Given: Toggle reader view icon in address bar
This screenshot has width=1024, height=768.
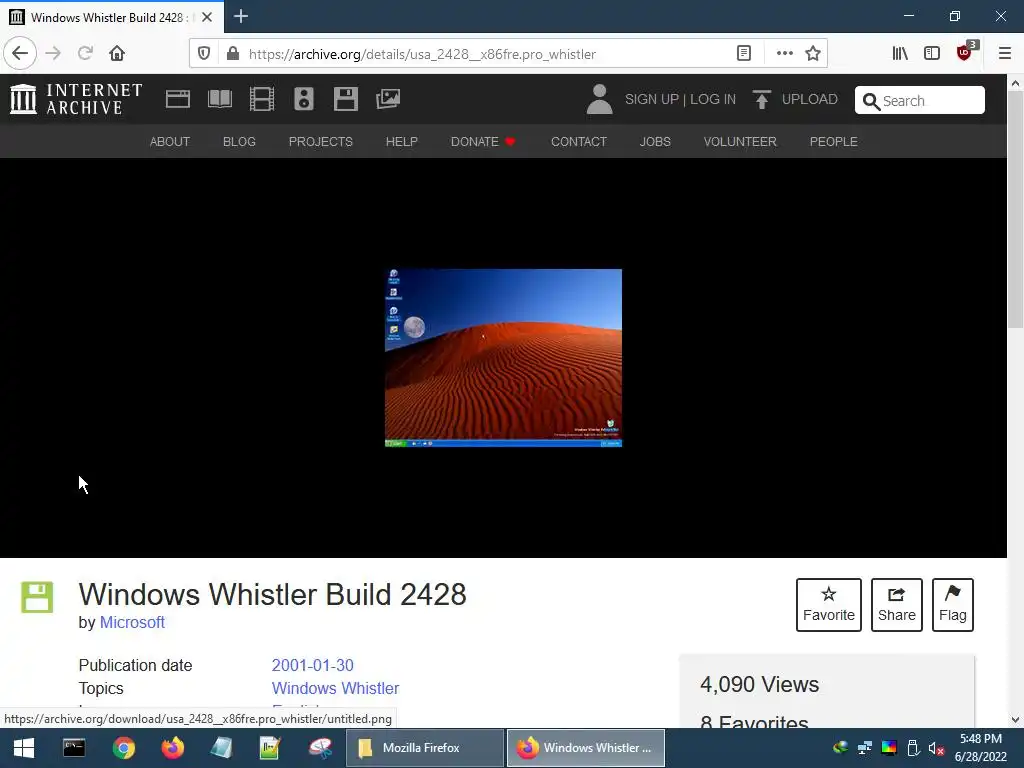Looking at the screenshot, I should pos(744,54).
